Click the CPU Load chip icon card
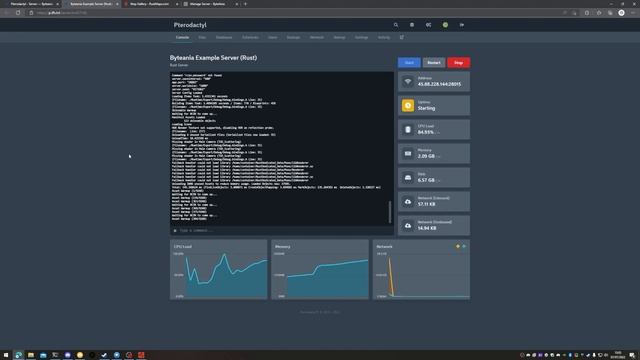 408,130
